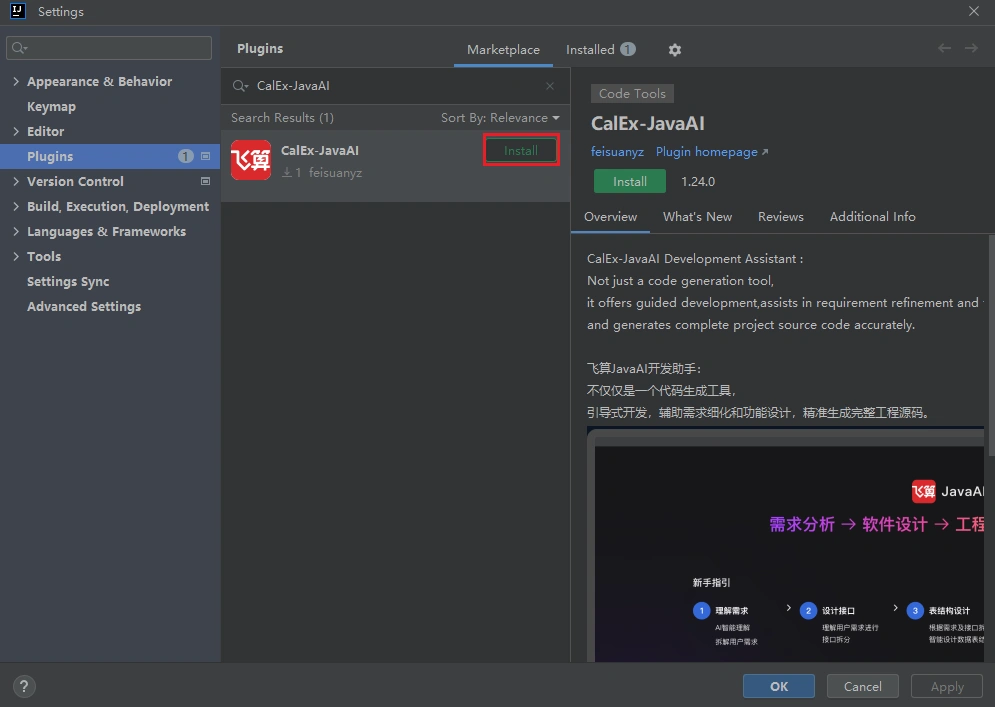Image resolution: width=995 pixels, height=707 pixels.
Task: Click the green Install button
Action: click(629, 181)
